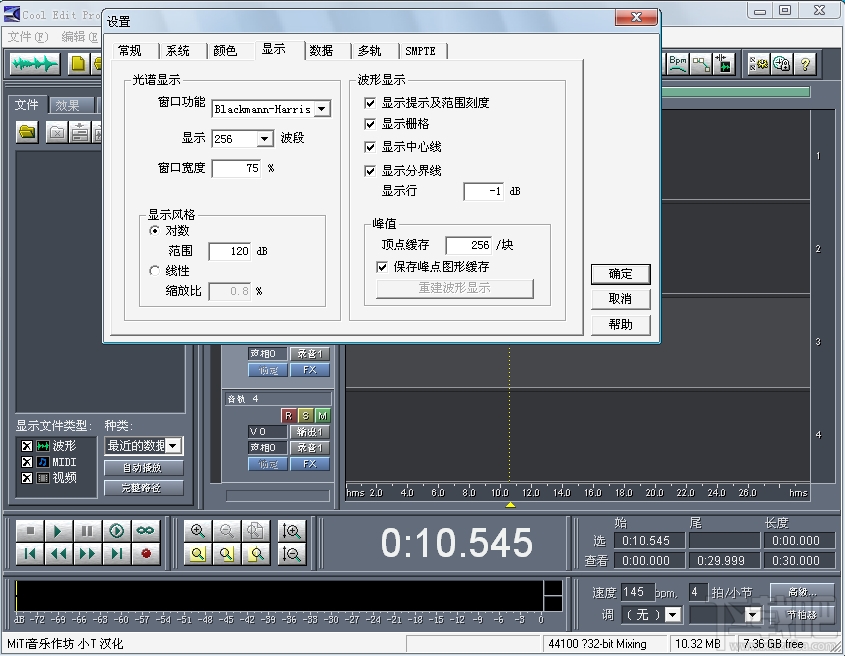Confirm settings with the 确定 button
845x656 pixels.
tap(620, 274)
